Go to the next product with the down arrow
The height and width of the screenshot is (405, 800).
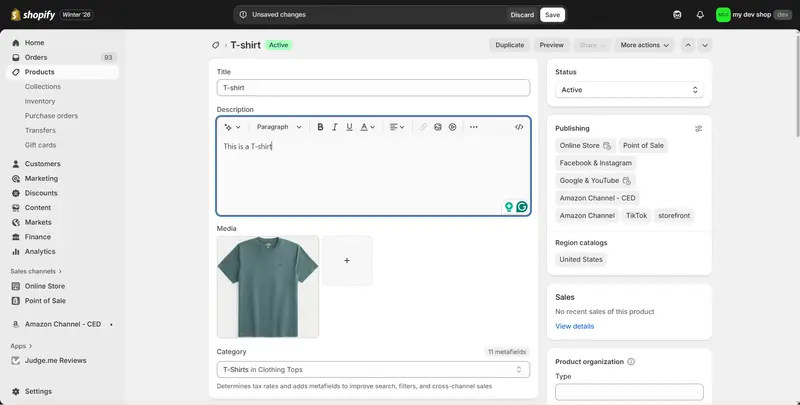tap(705, 45)
